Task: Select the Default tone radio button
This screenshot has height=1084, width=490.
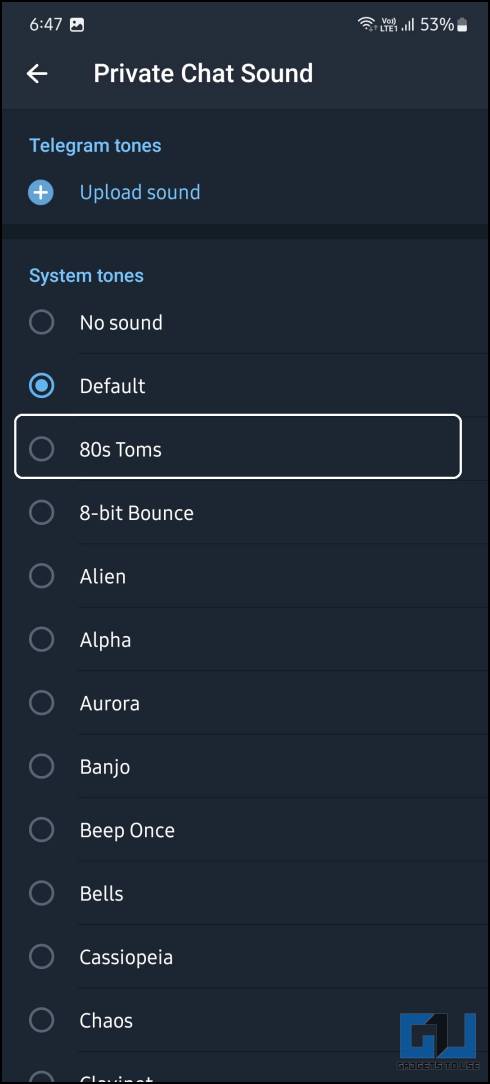Action: (x=41, y=386)
